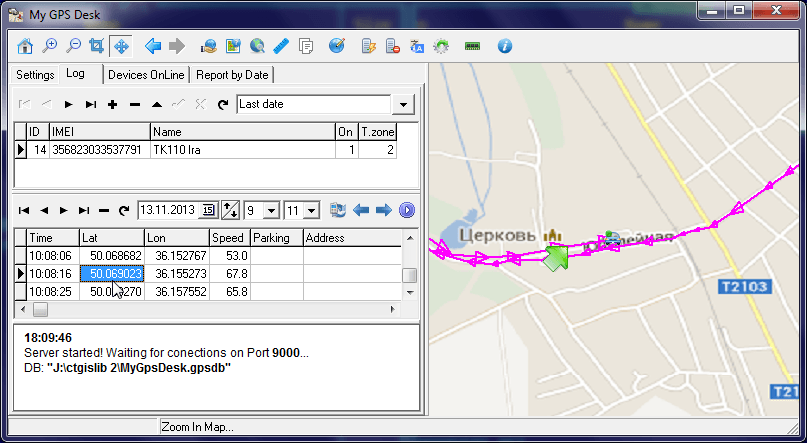The width and height of the screenshot is (807, 443).
Task: Open calendar picker next to 13.11.2013
Action: pyautogui.click(x=208, y=210)
